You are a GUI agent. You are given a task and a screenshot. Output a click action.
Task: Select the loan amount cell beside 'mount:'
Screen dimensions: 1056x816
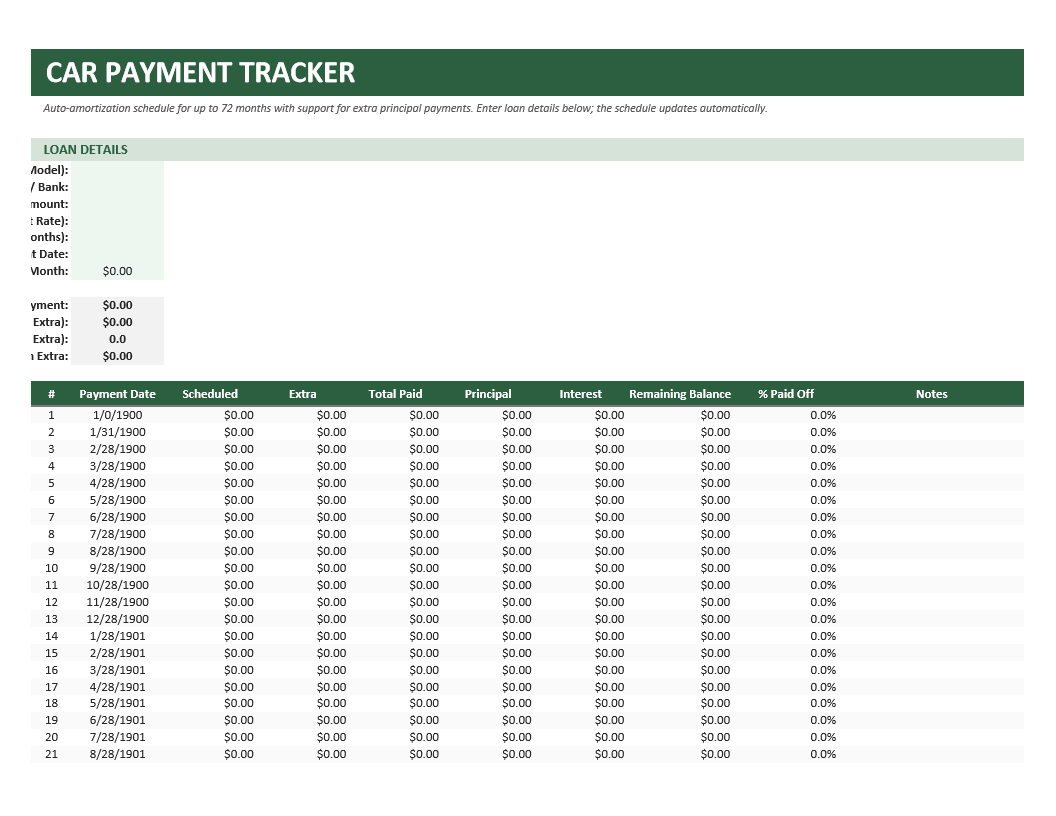pyautogui.click(x=117, y=203)
